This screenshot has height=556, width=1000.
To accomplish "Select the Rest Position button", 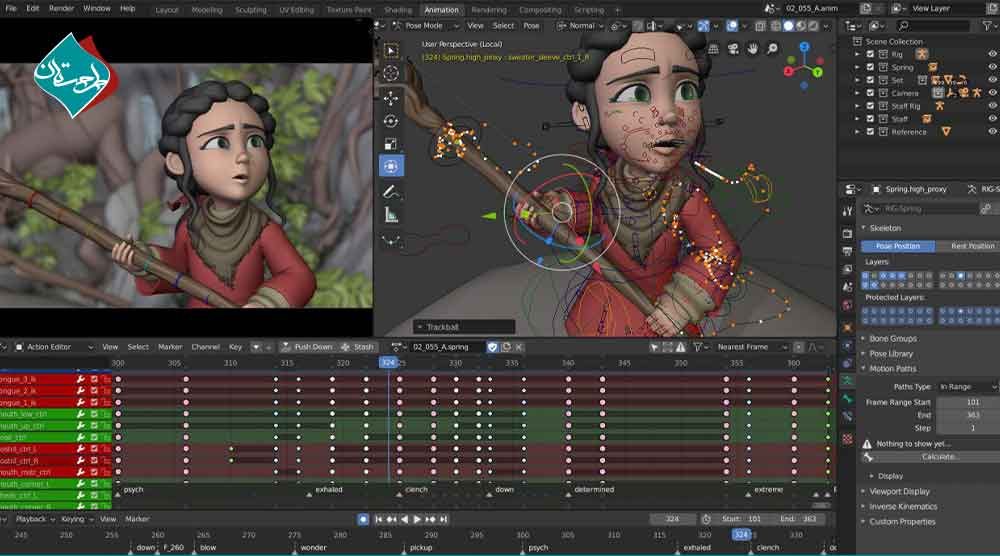I will point(967,246).
